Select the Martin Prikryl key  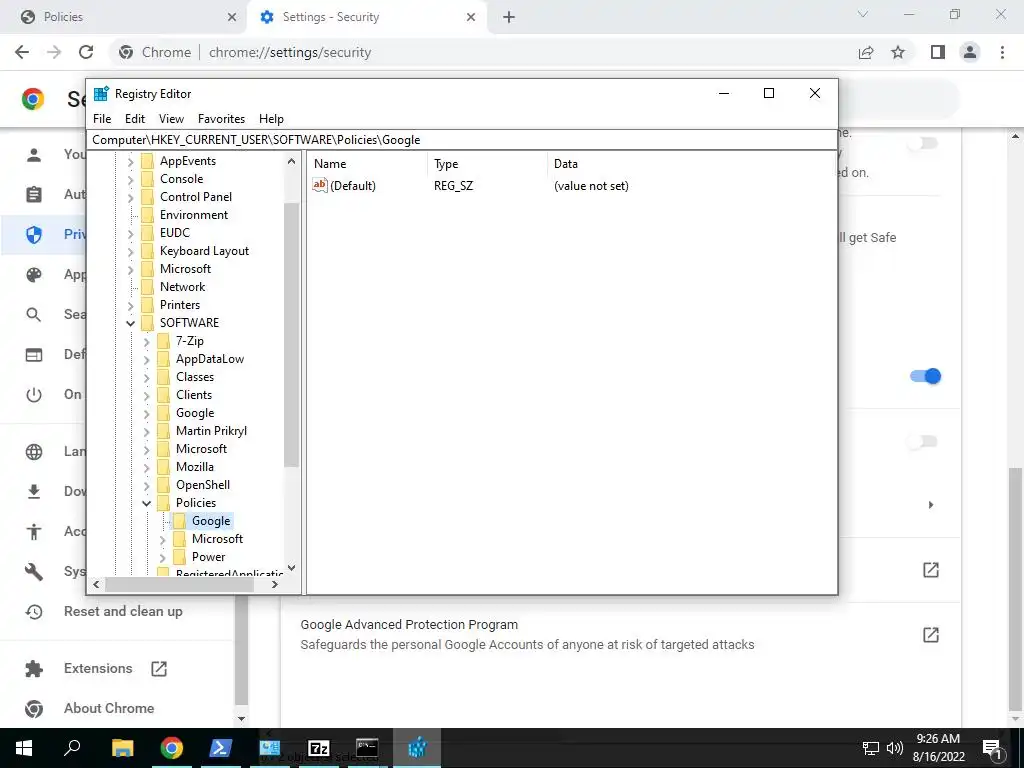211,431
